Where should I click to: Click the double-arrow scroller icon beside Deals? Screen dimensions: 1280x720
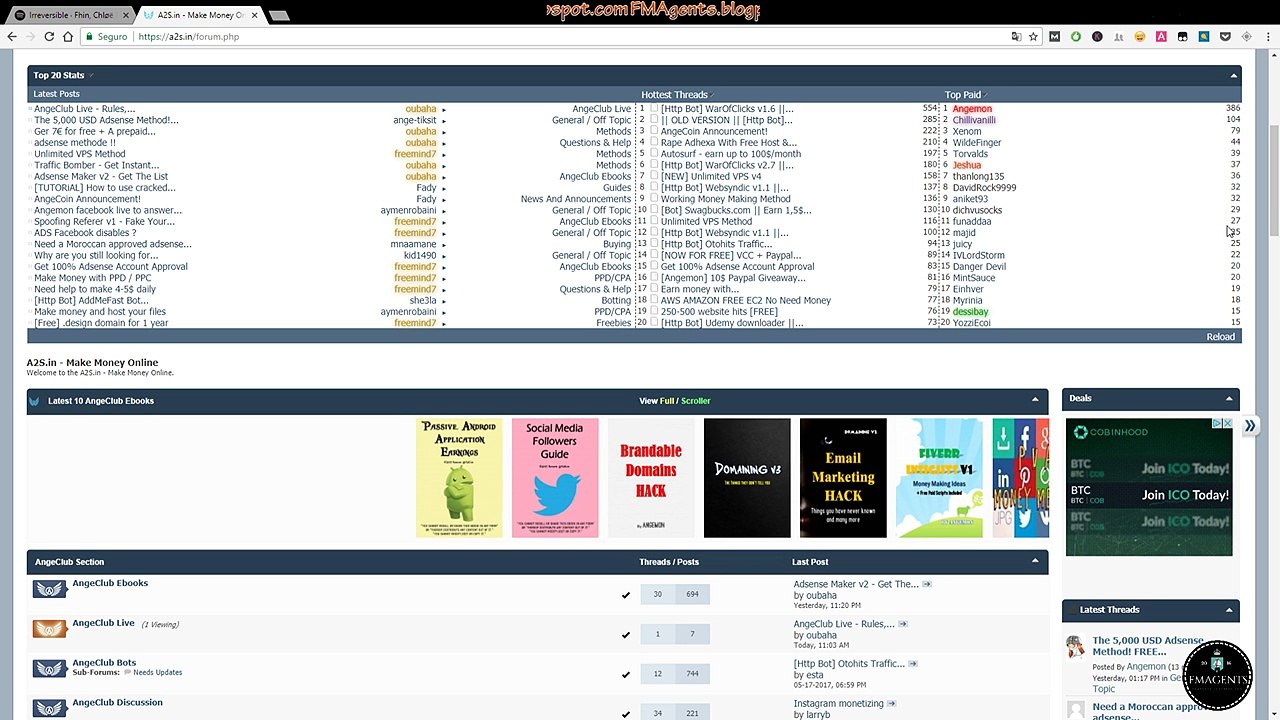tap(1249, 426)
